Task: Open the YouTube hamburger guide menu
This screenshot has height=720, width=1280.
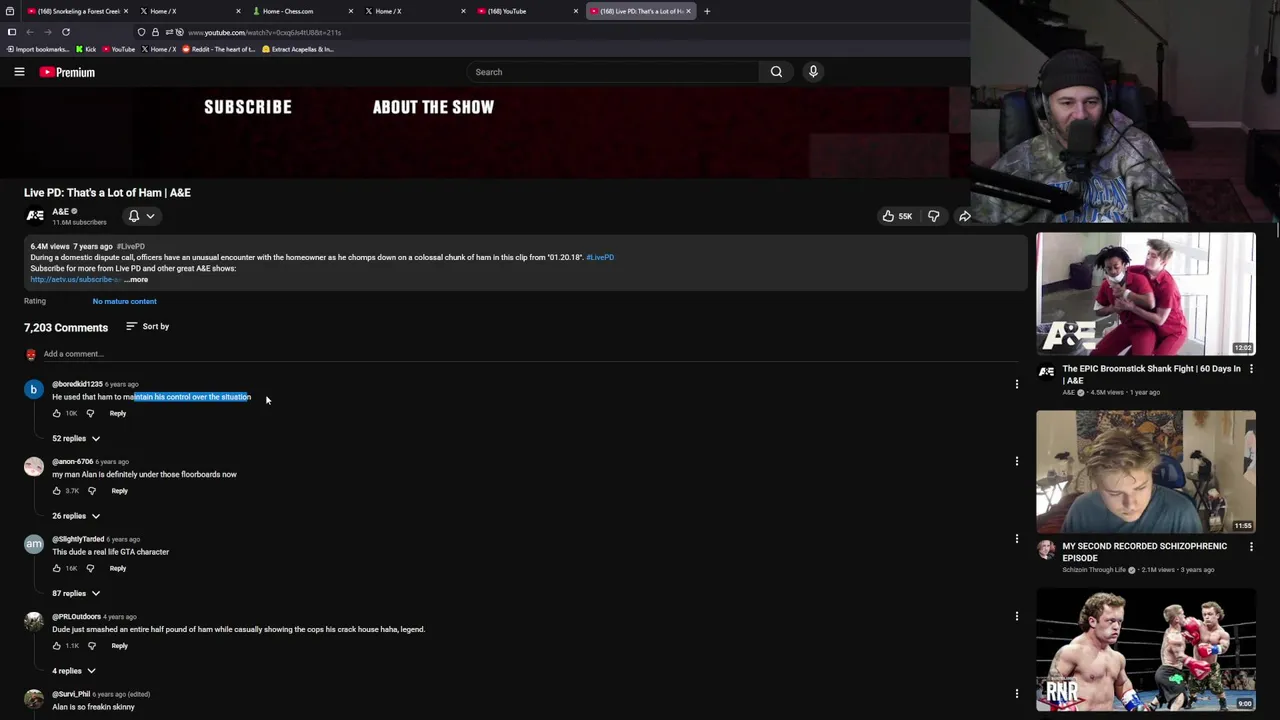Action: pyautogui.click(x=19, y=72)
